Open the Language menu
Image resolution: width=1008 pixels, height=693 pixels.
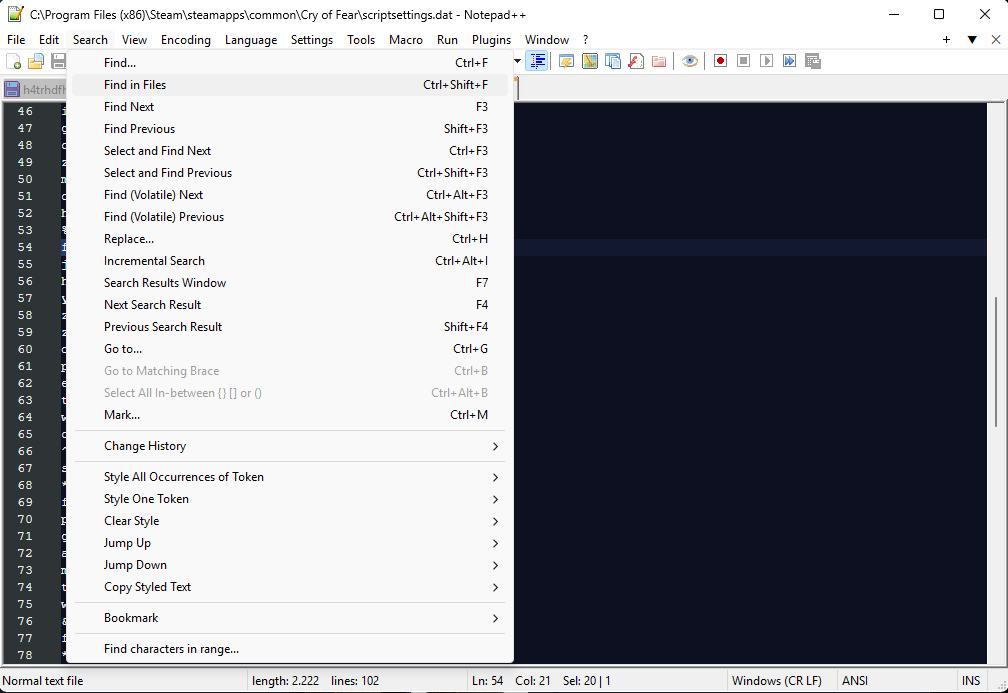(x=251, y=40)
